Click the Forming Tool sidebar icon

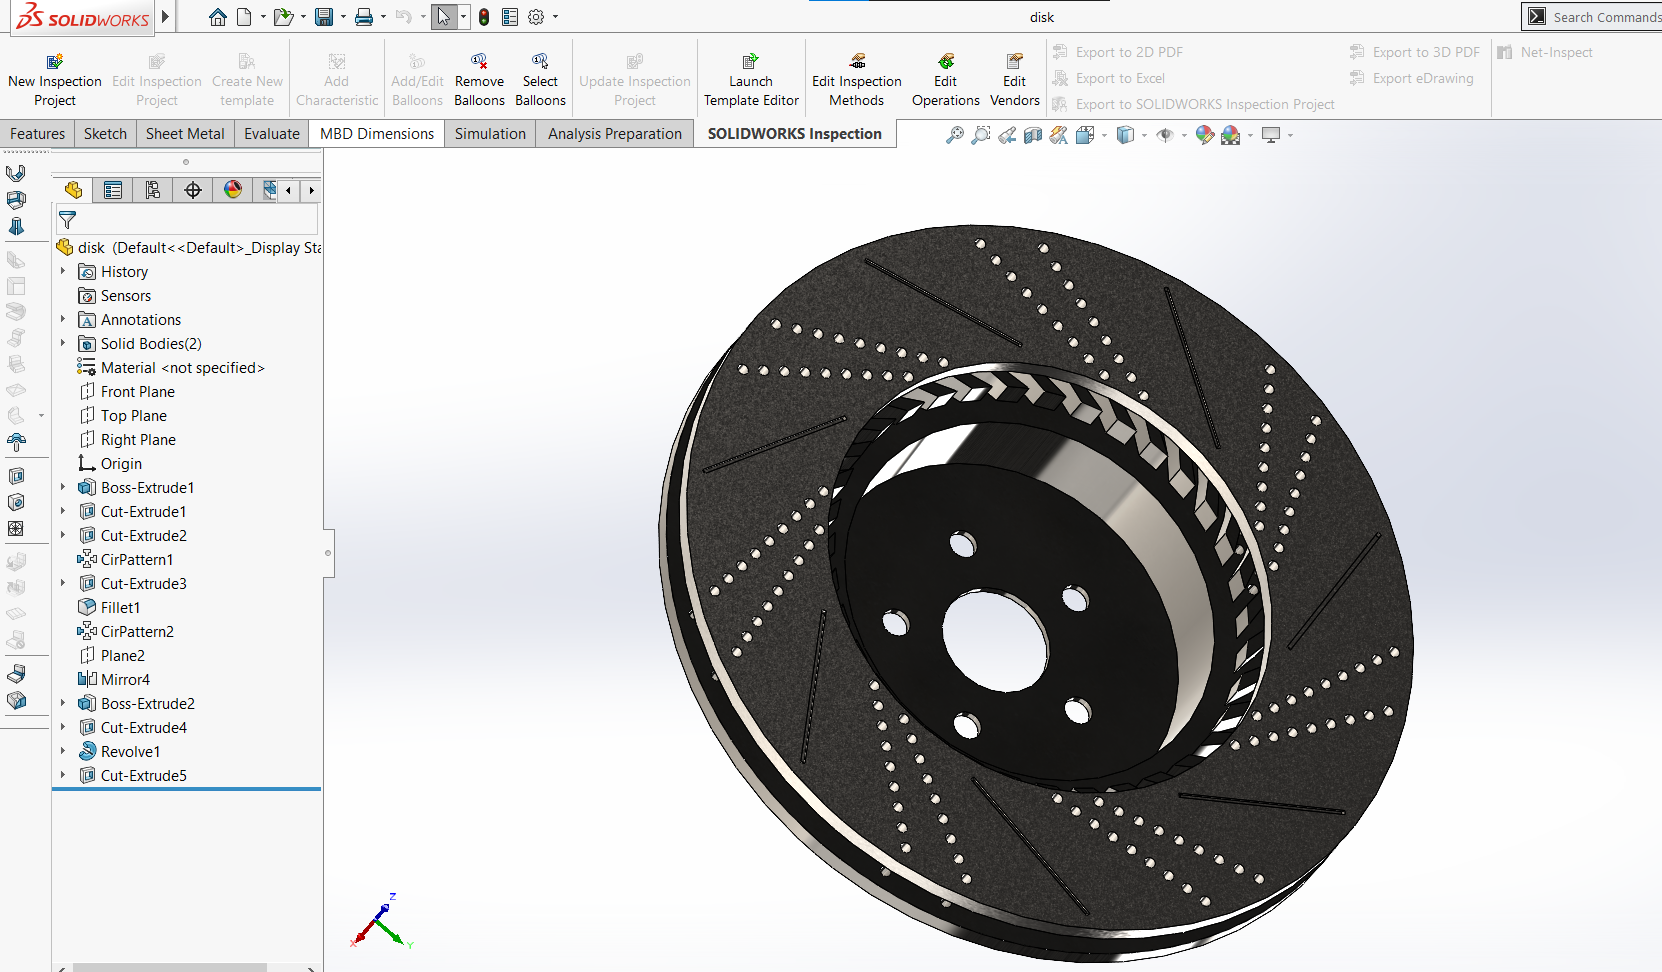point(16,442)
